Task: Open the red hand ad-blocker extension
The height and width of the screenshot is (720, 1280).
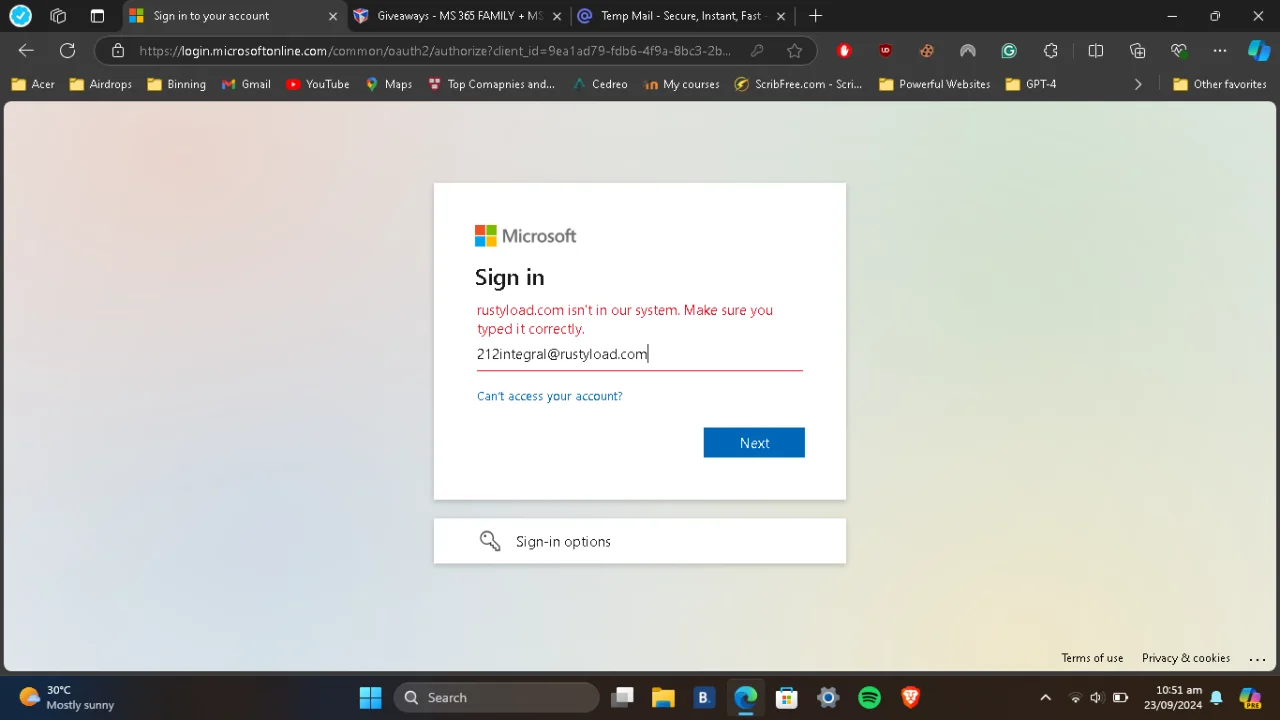Action: point(844,51)
